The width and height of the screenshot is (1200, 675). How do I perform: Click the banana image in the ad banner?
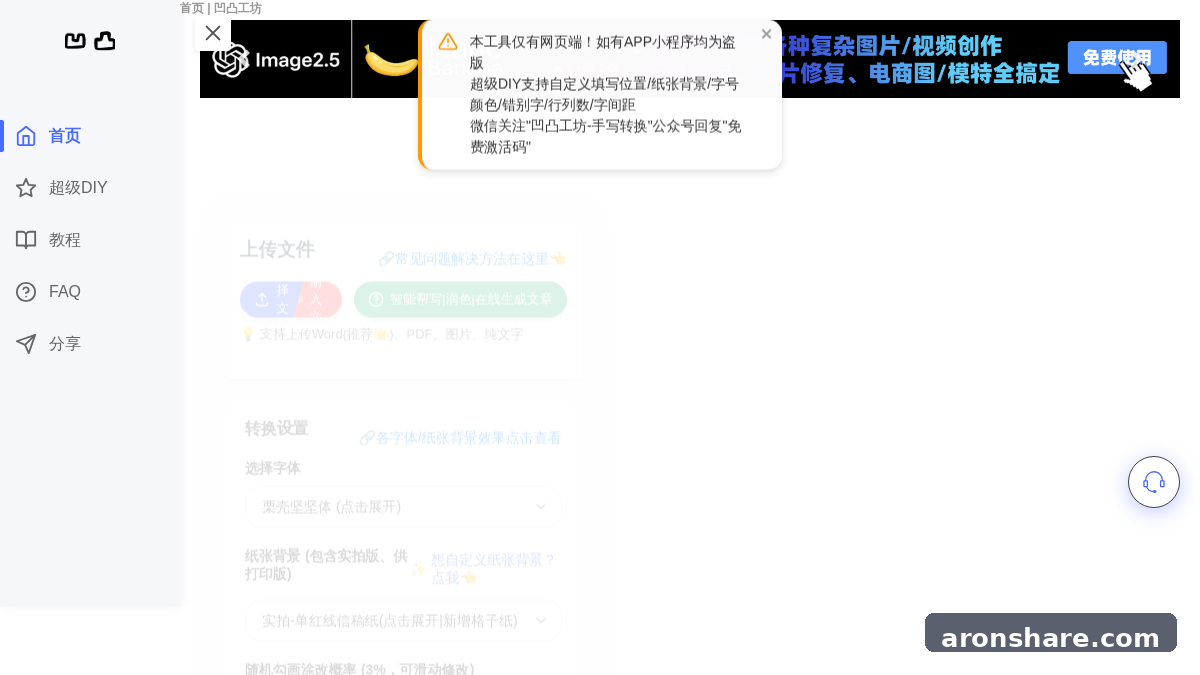coord(389,61)
